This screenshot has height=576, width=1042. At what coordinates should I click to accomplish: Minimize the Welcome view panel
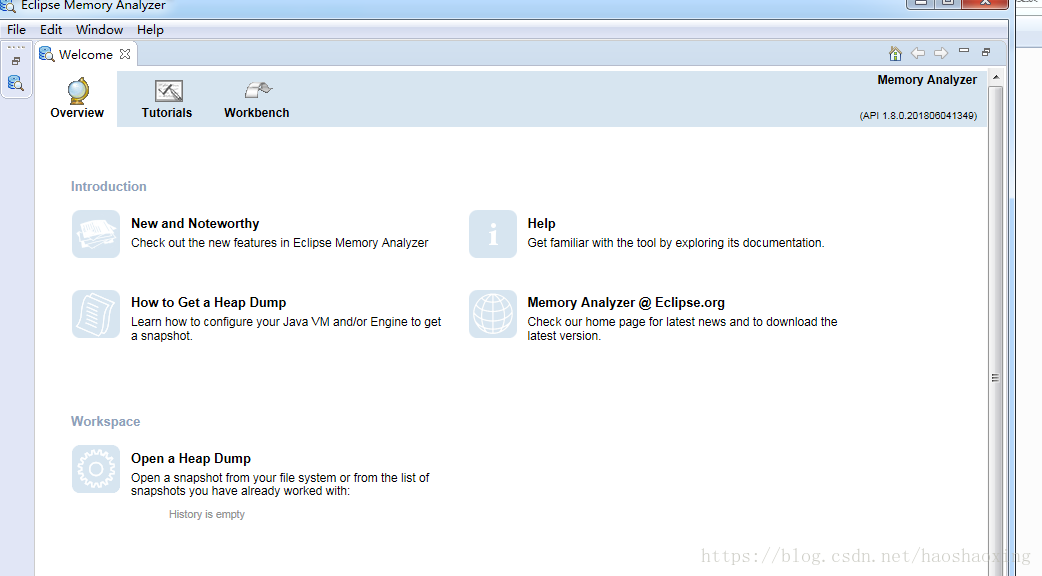964,51
